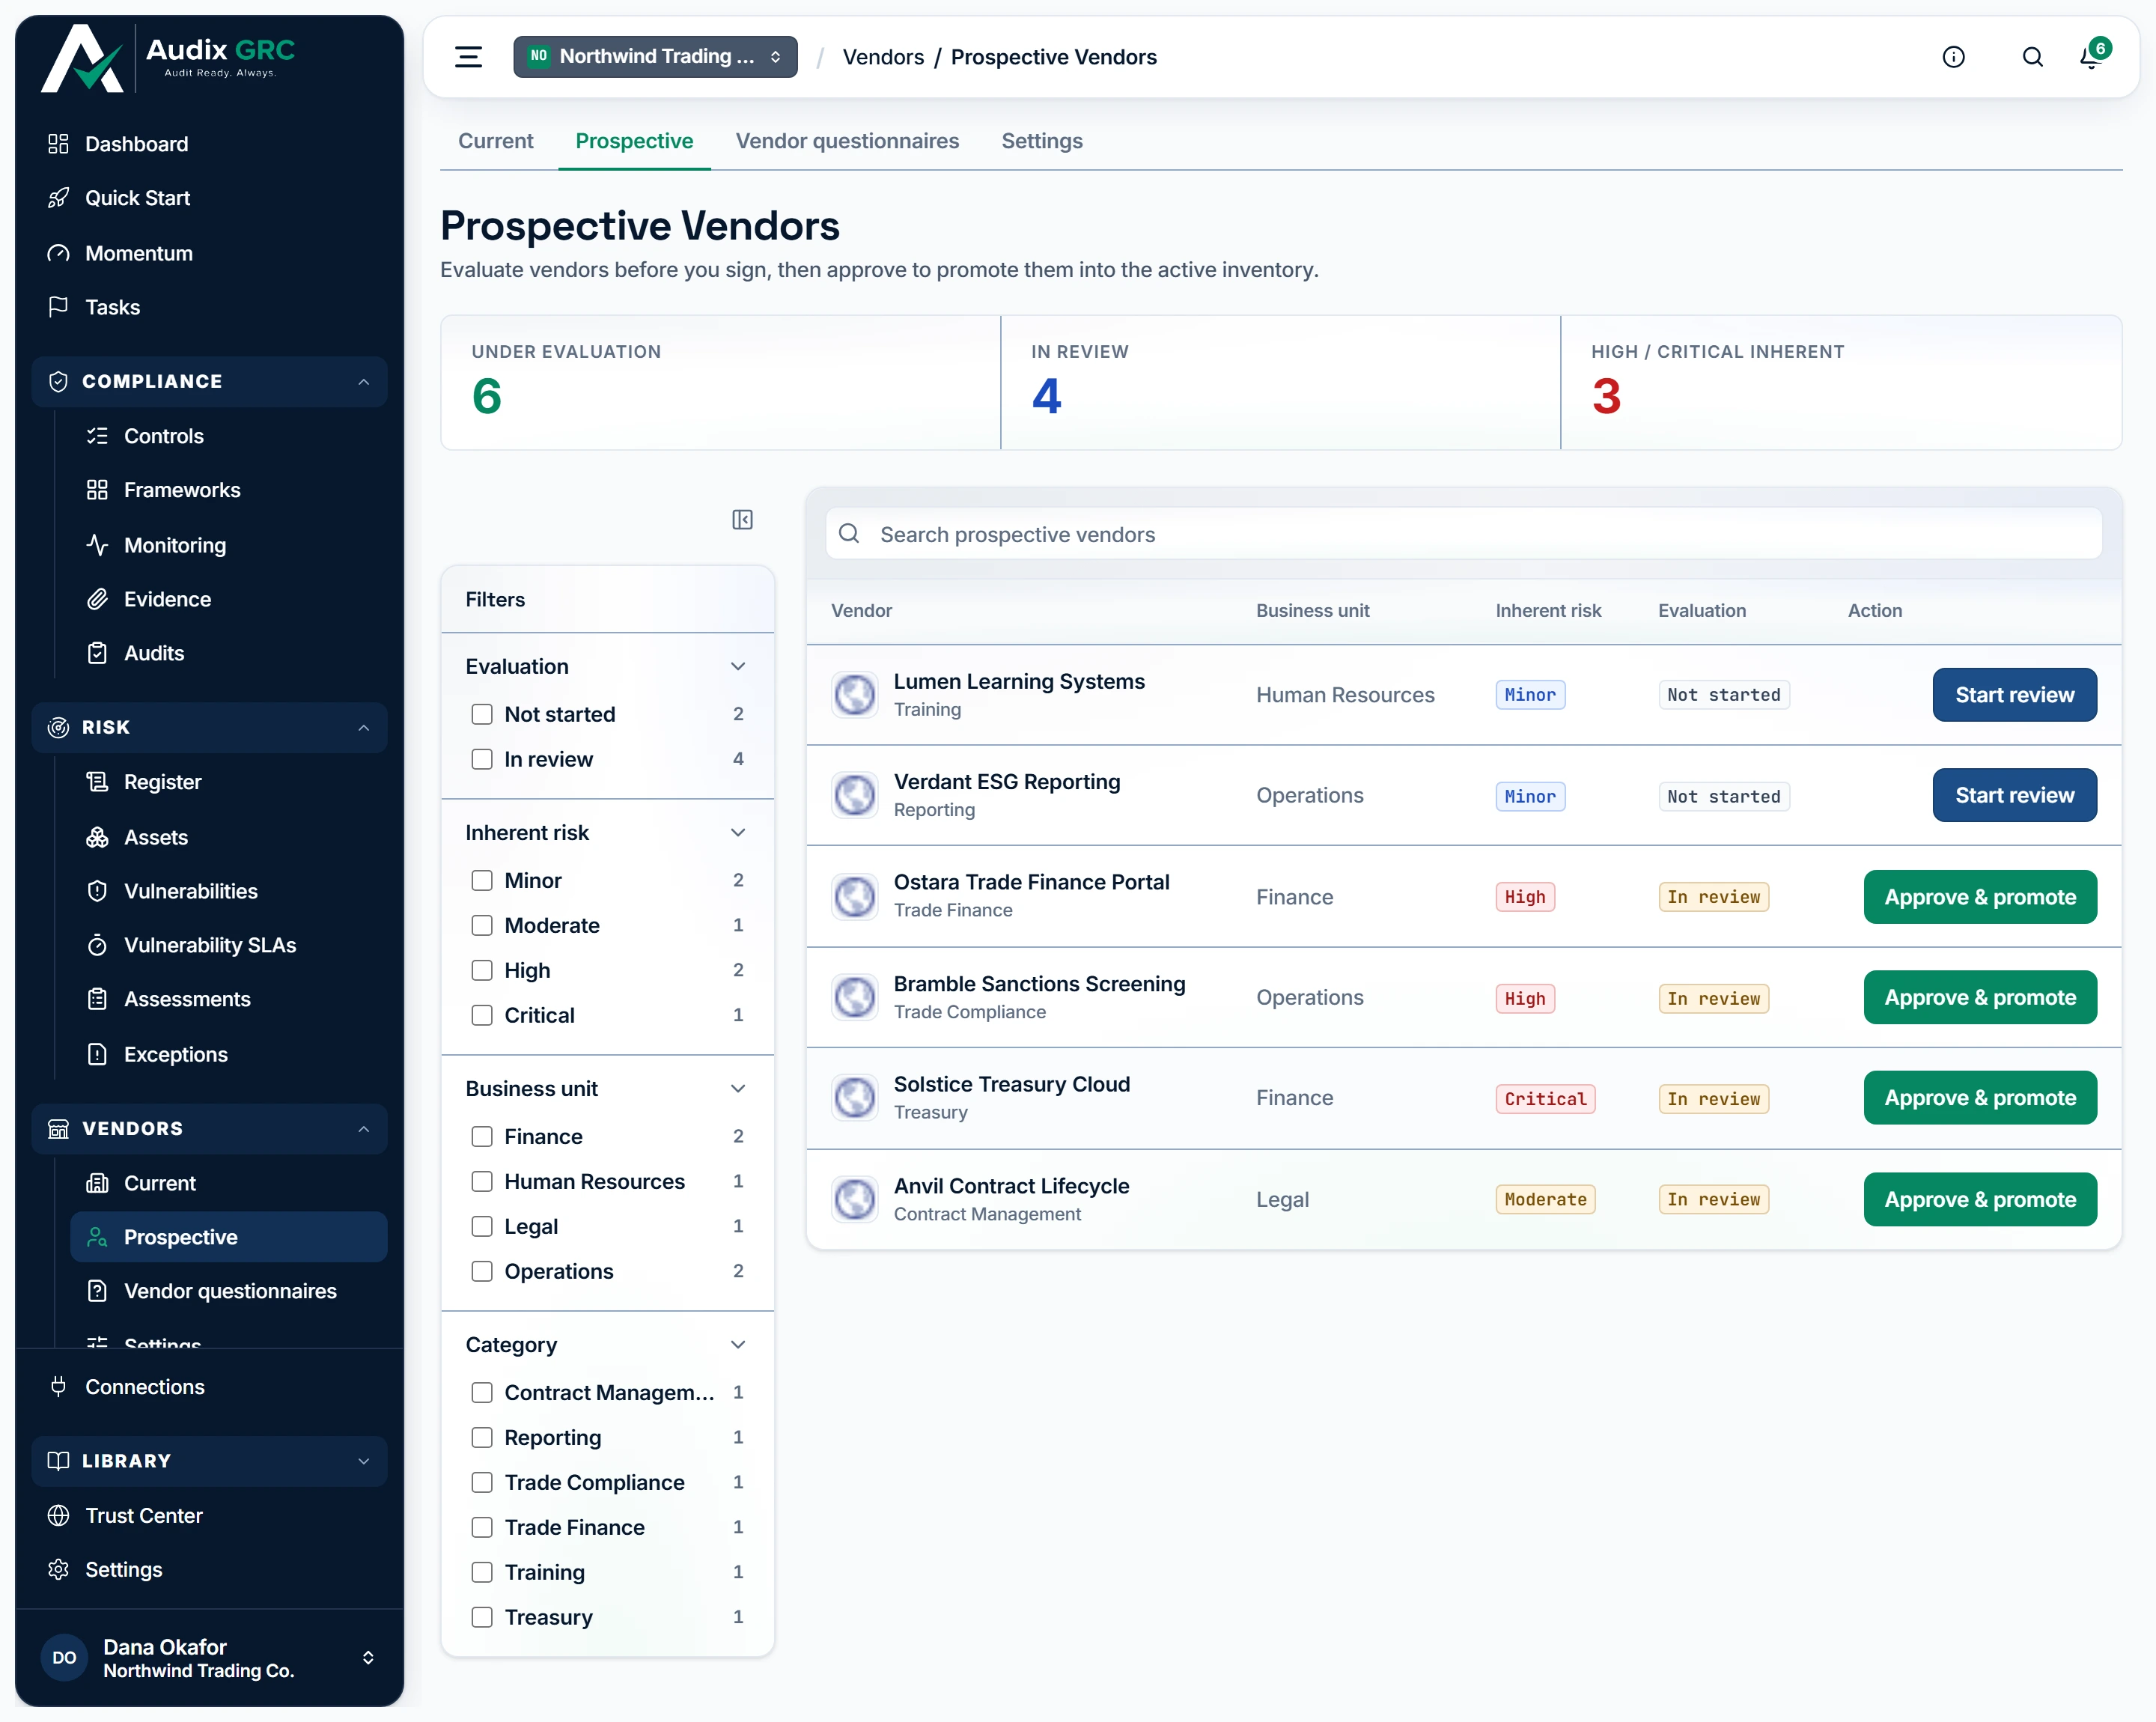Collapse the filters panel icon
2156x1722 pixels.
point(742,519)
